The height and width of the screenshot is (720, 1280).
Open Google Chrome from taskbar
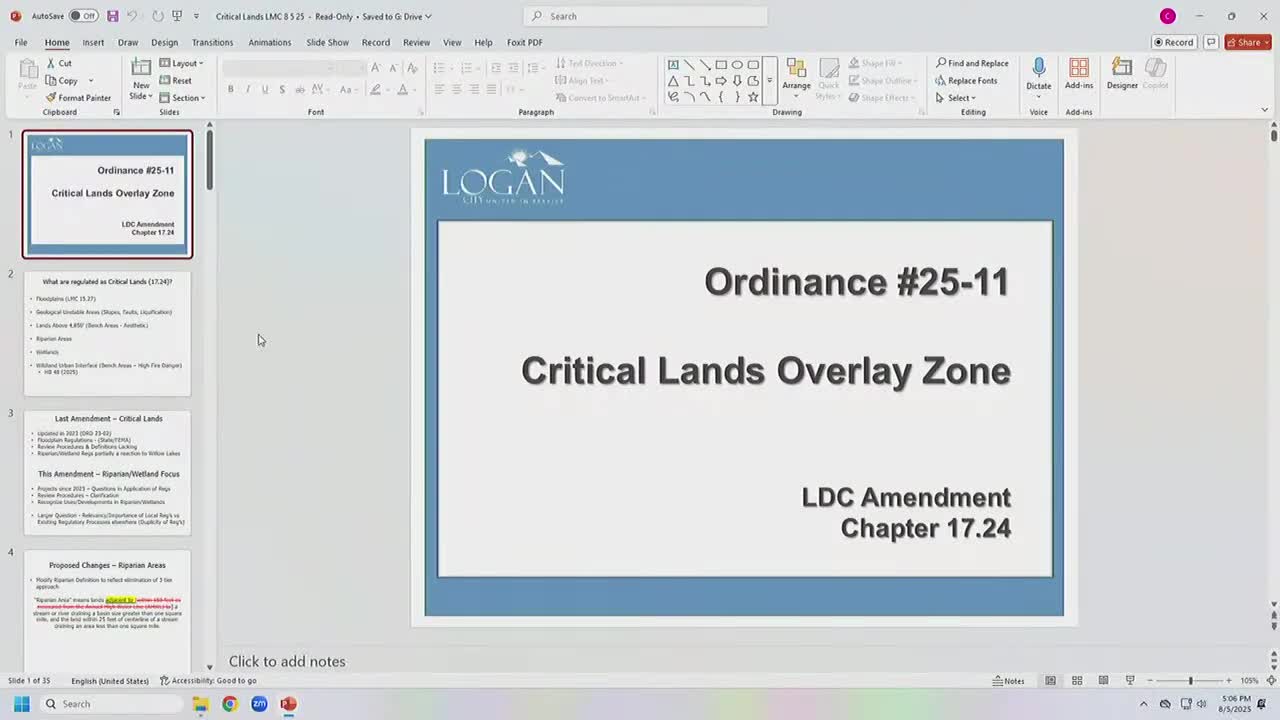point(230,704)
